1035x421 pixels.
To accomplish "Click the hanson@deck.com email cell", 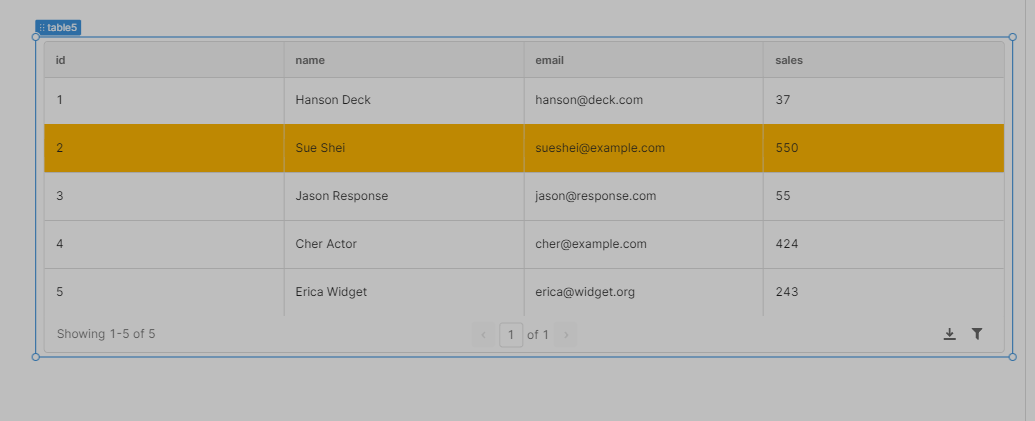I will [589, 100].
